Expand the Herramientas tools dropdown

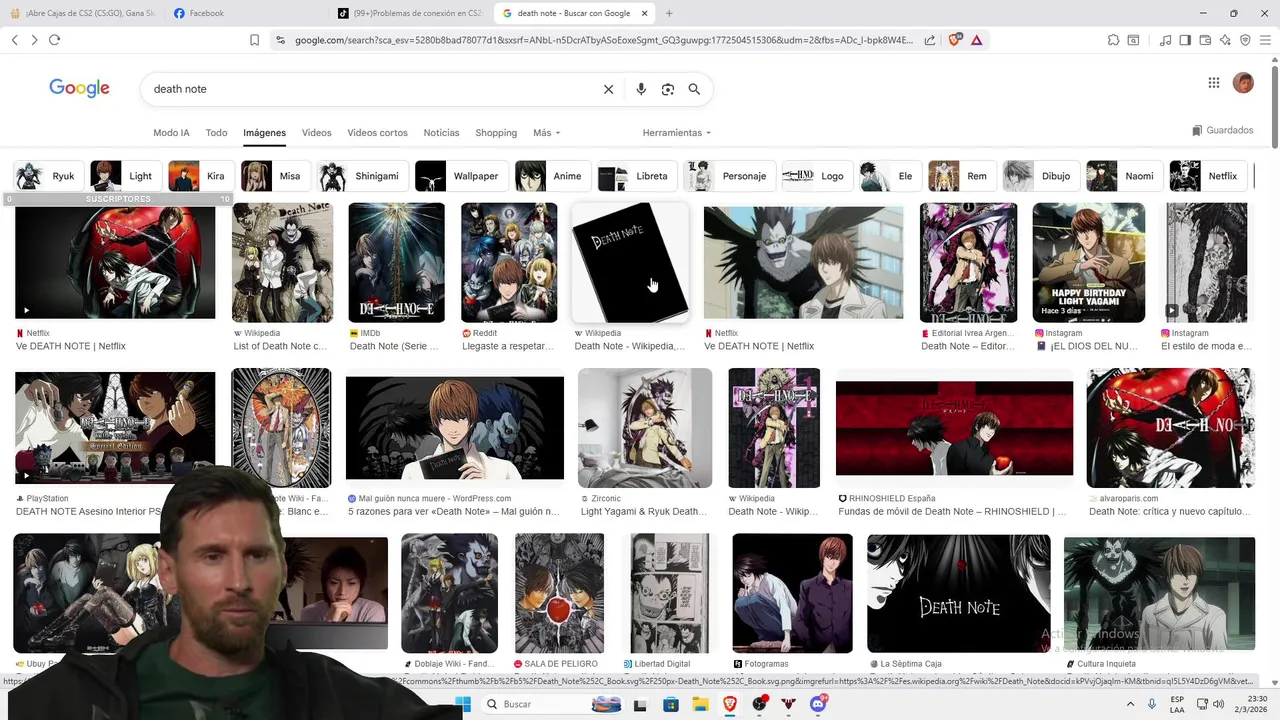677,132
